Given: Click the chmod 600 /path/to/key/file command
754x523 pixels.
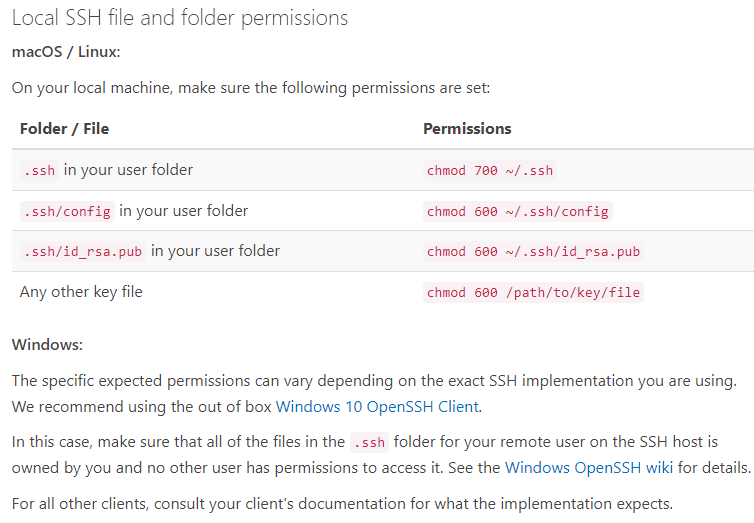Looking at the screenshot, I should (x=533, y=292).
